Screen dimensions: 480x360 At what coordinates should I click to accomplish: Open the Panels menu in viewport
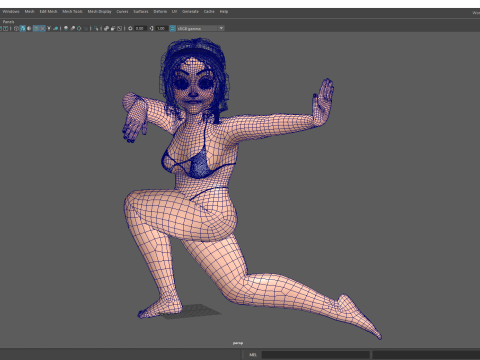[x=8, y=22]
